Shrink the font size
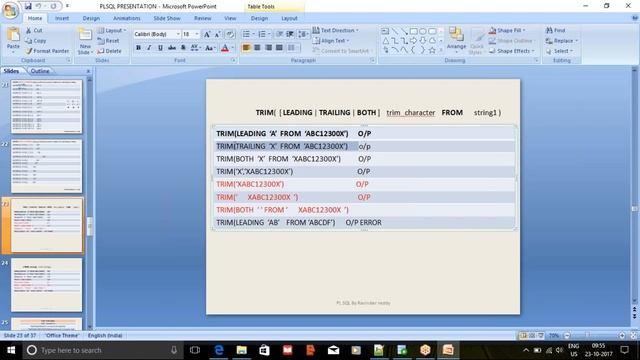 click(218, 34)
